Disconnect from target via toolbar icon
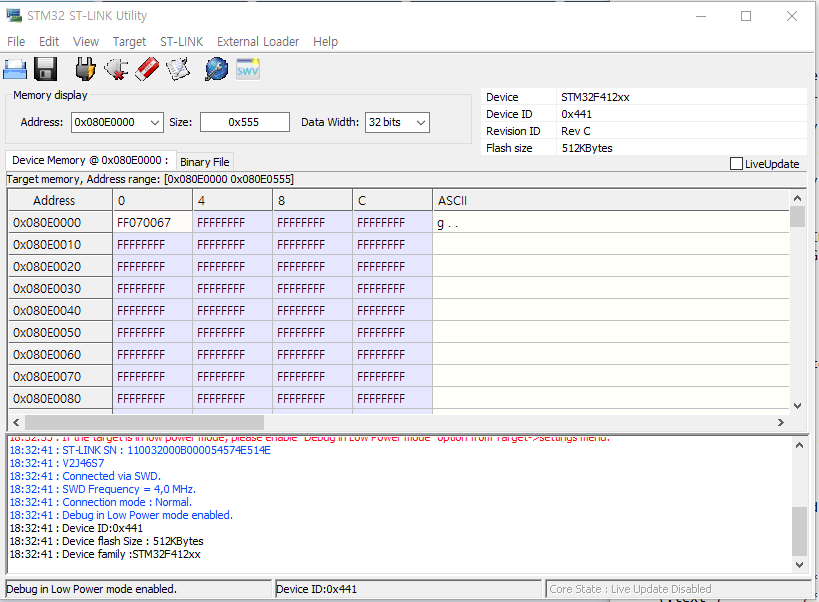 pos(116,69)
